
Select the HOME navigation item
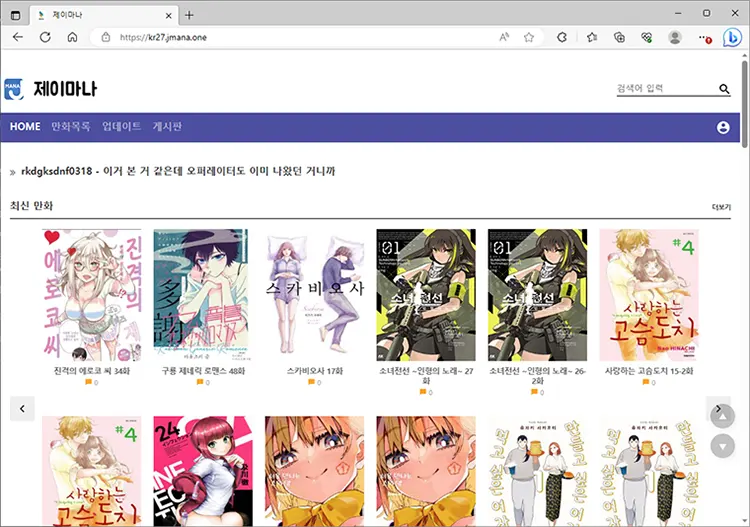point(25,127)
